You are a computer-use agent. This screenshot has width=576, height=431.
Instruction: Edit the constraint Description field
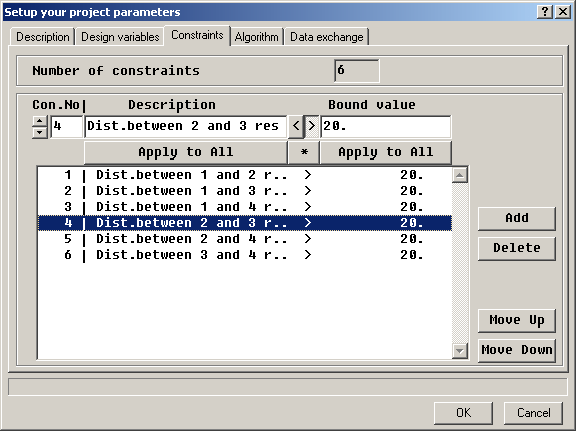point(186,127)
